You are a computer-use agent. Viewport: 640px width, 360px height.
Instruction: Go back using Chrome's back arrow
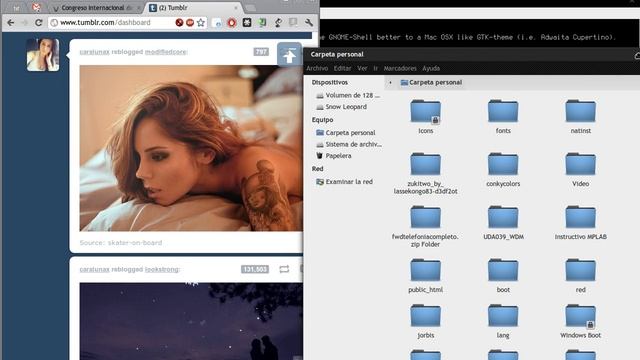pos(11,22)
